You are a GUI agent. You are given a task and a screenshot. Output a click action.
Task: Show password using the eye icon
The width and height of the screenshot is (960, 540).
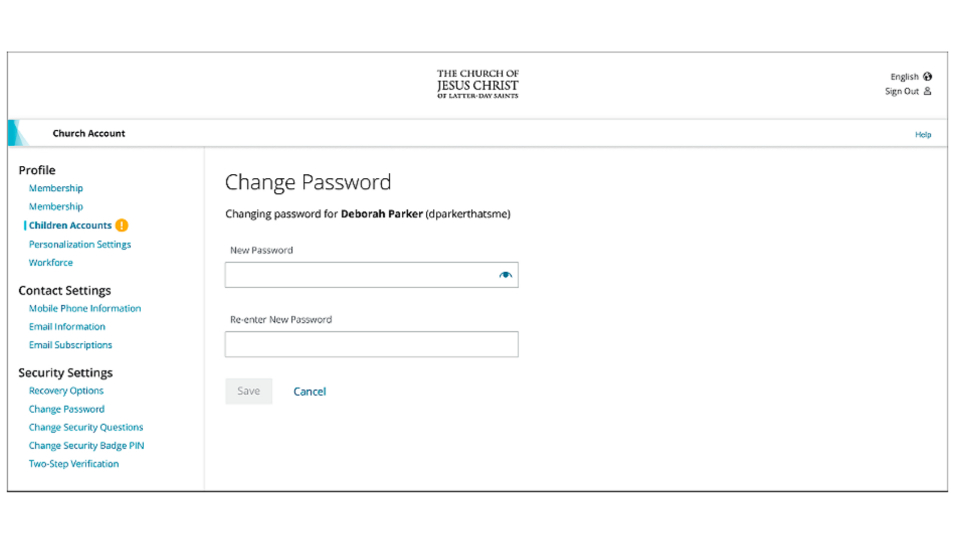506,275
